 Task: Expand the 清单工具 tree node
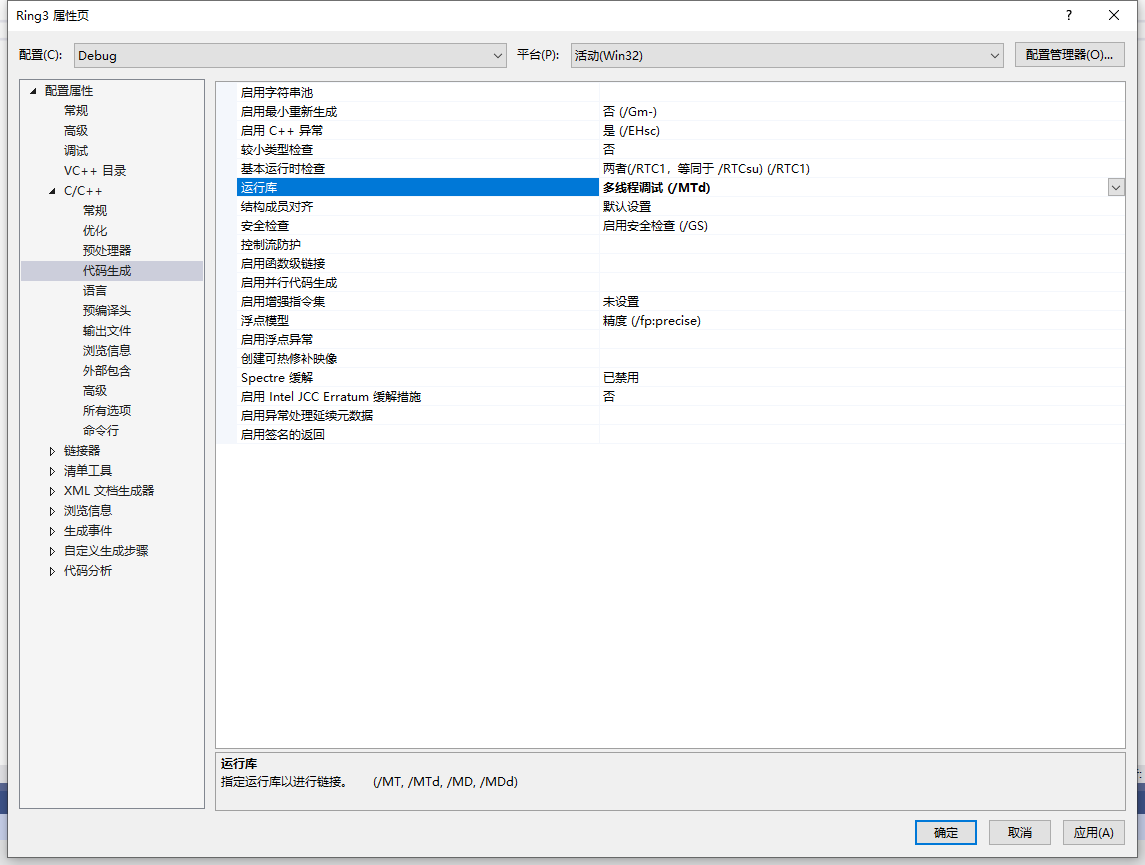[52, 471]
